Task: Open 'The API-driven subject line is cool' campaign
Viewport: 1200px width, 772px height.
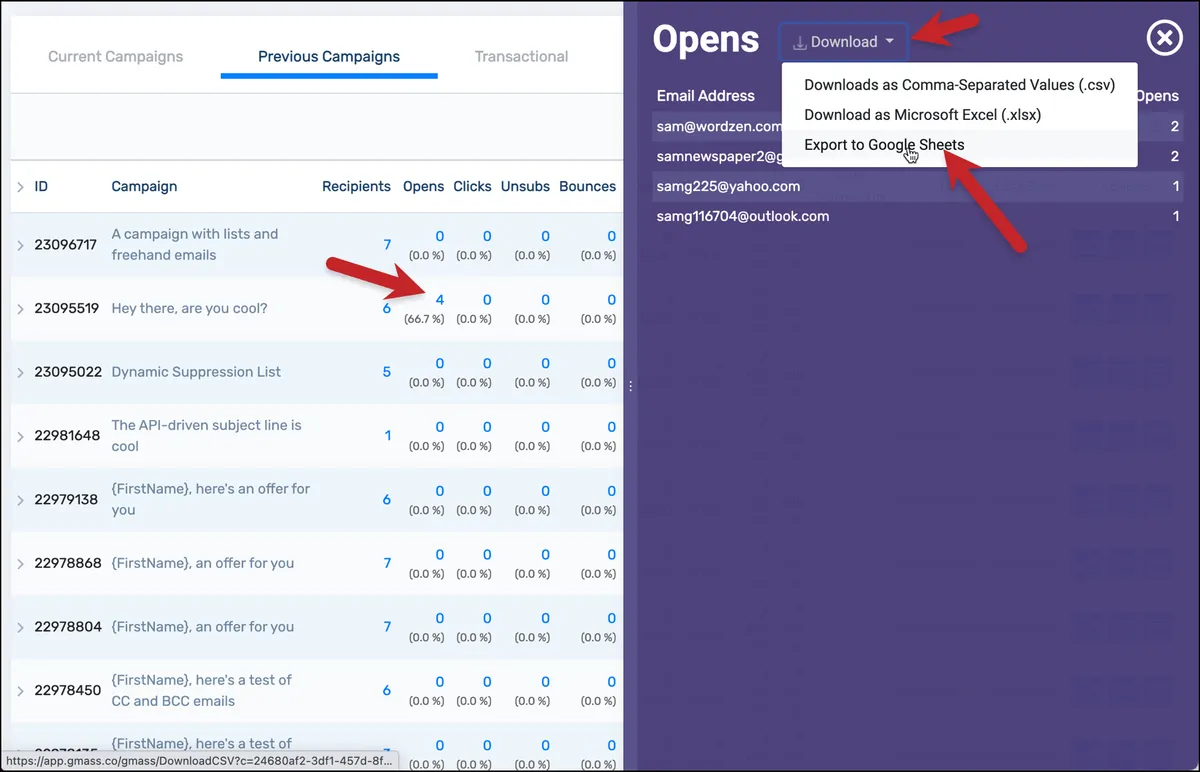Action: 206,436
